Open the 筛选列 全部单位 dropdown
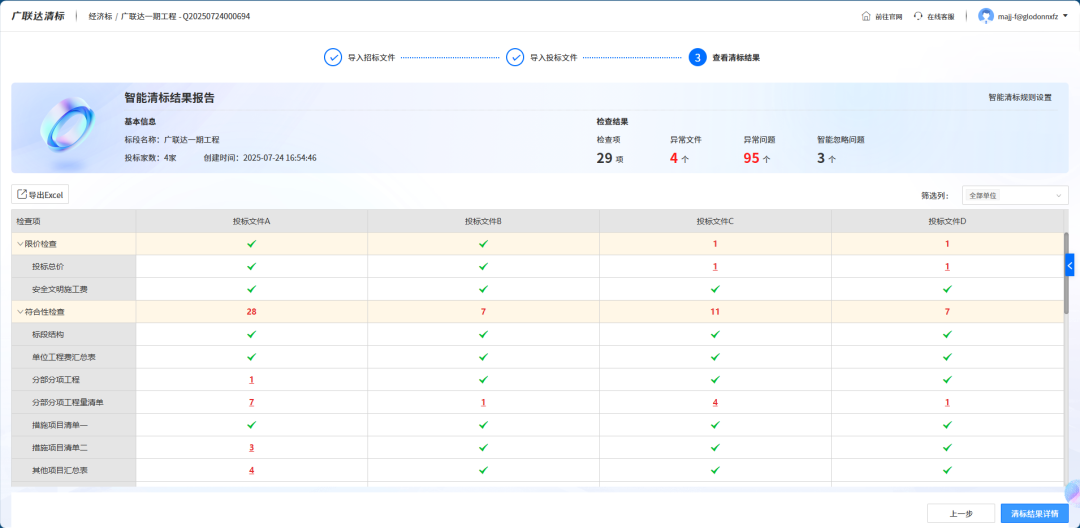This screenshot has height=528, width=1080. (x=1014, y=195)
